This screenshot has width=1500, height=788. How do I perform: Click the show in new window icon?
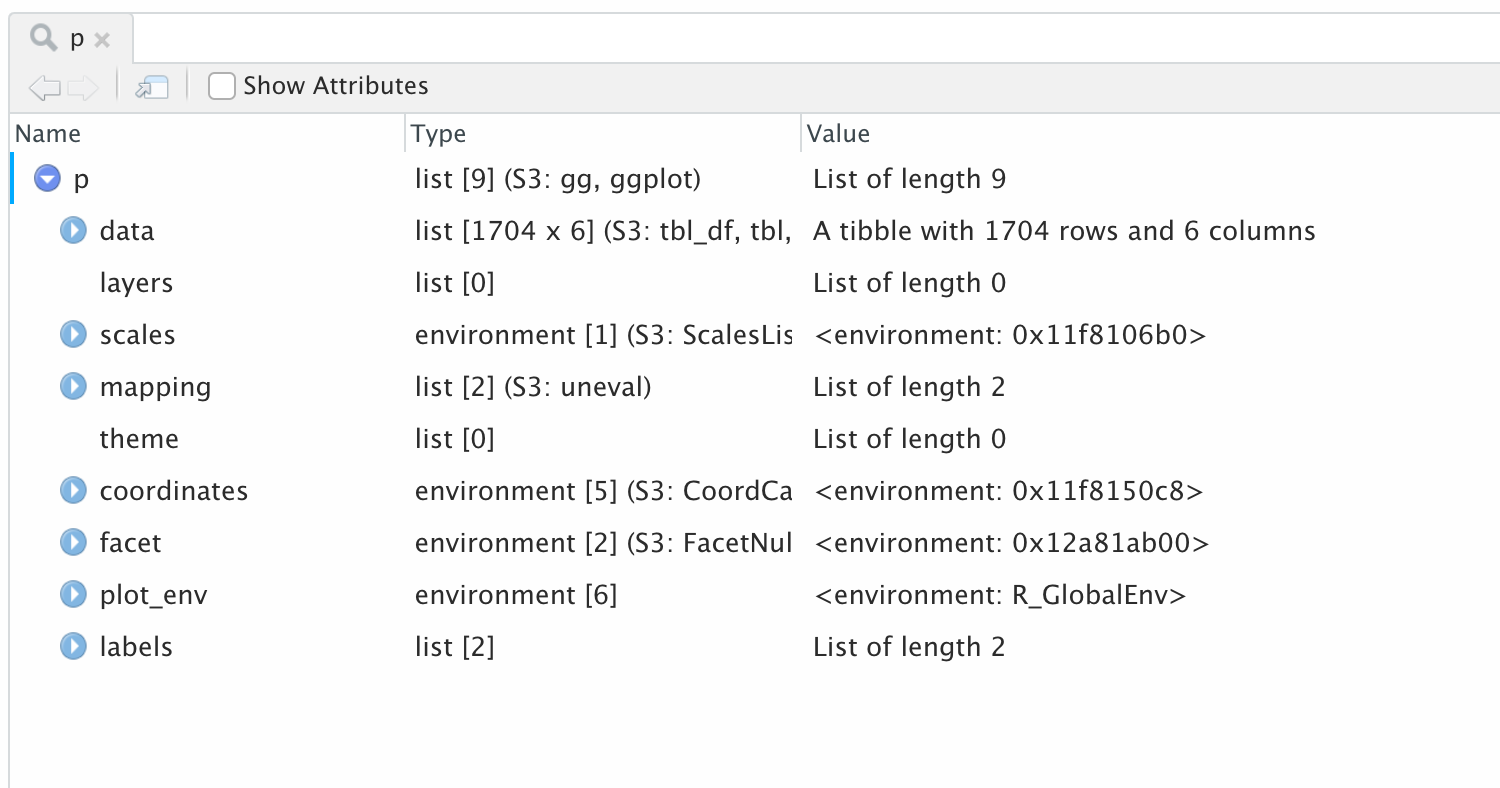[x=152, y=87]
